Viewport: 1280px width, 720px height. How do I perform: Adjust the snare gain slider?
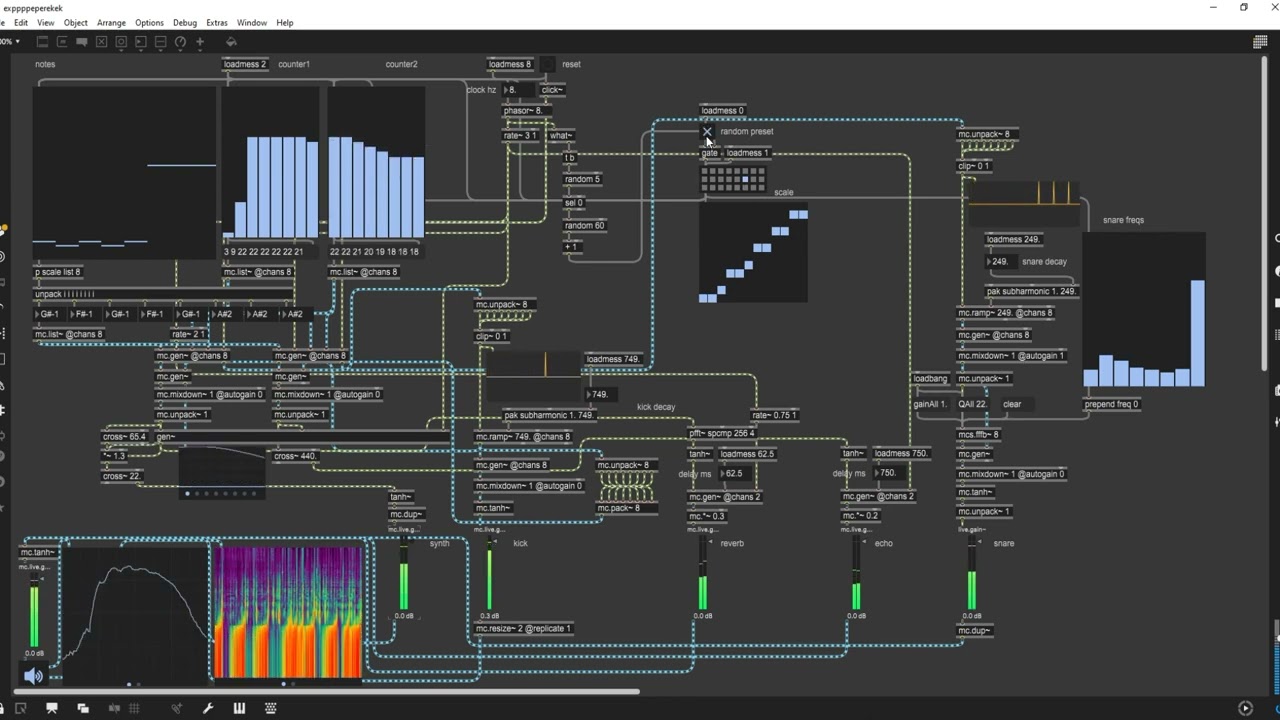971,573
